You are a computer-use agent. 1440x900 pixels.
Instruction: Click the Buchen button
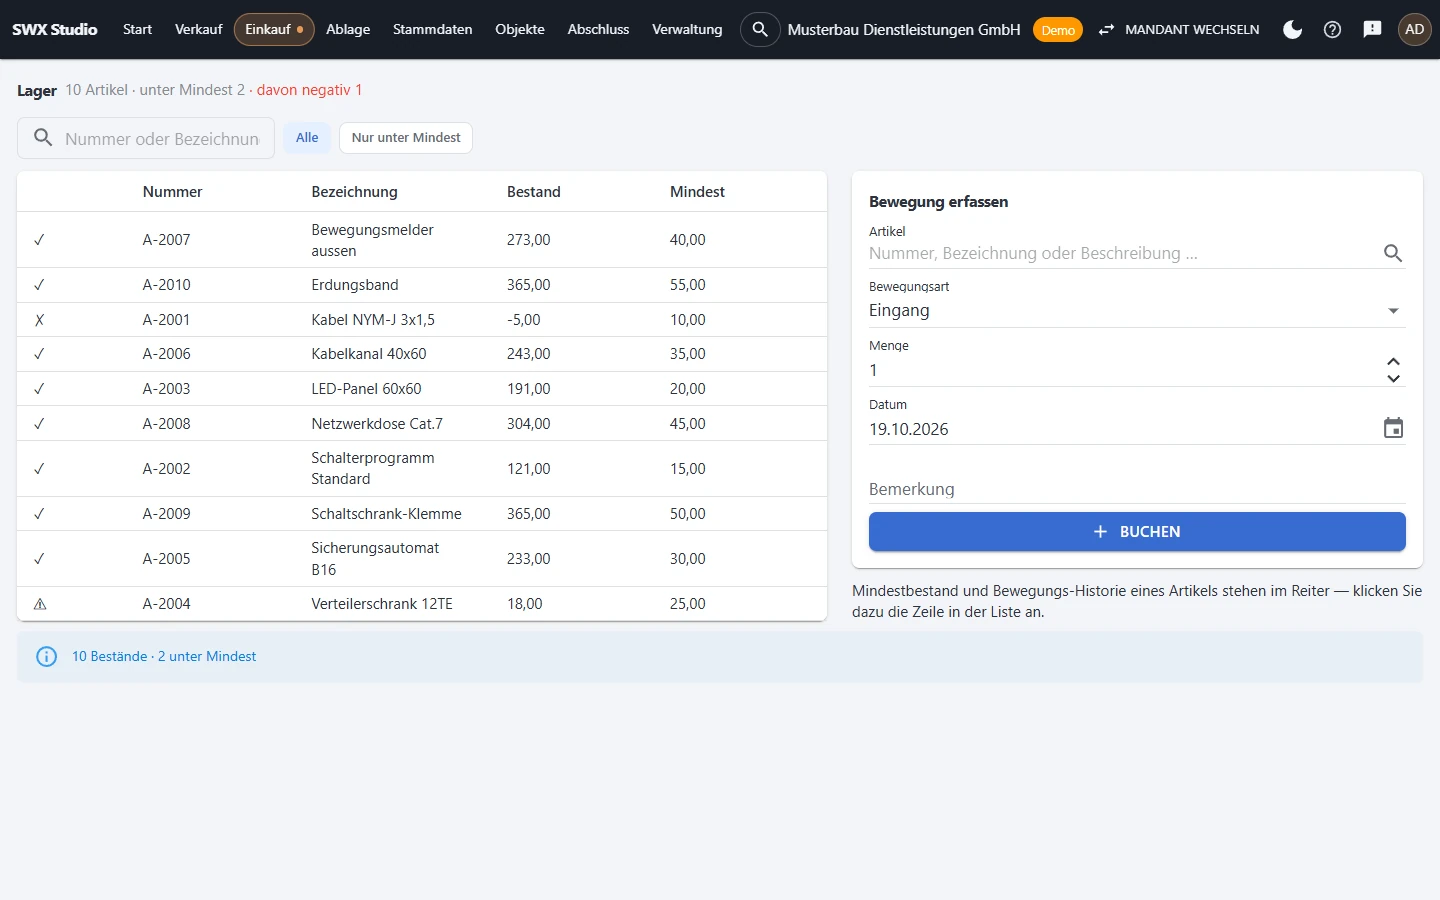[1137, 532]
